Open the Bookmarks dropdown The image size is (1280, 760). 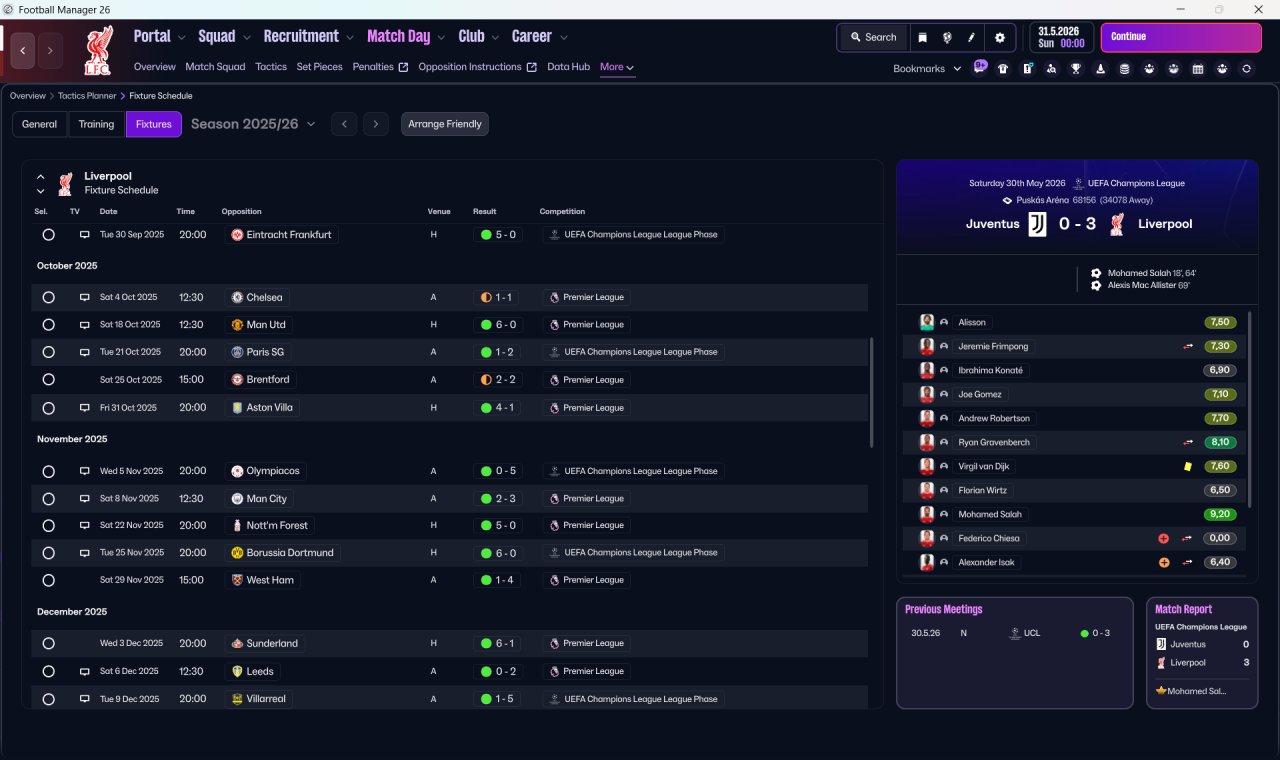(x=927, y=68)
